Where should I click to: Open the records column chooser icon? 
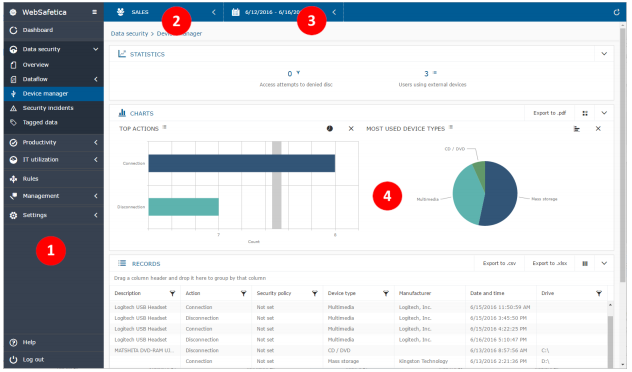[585, 264]
